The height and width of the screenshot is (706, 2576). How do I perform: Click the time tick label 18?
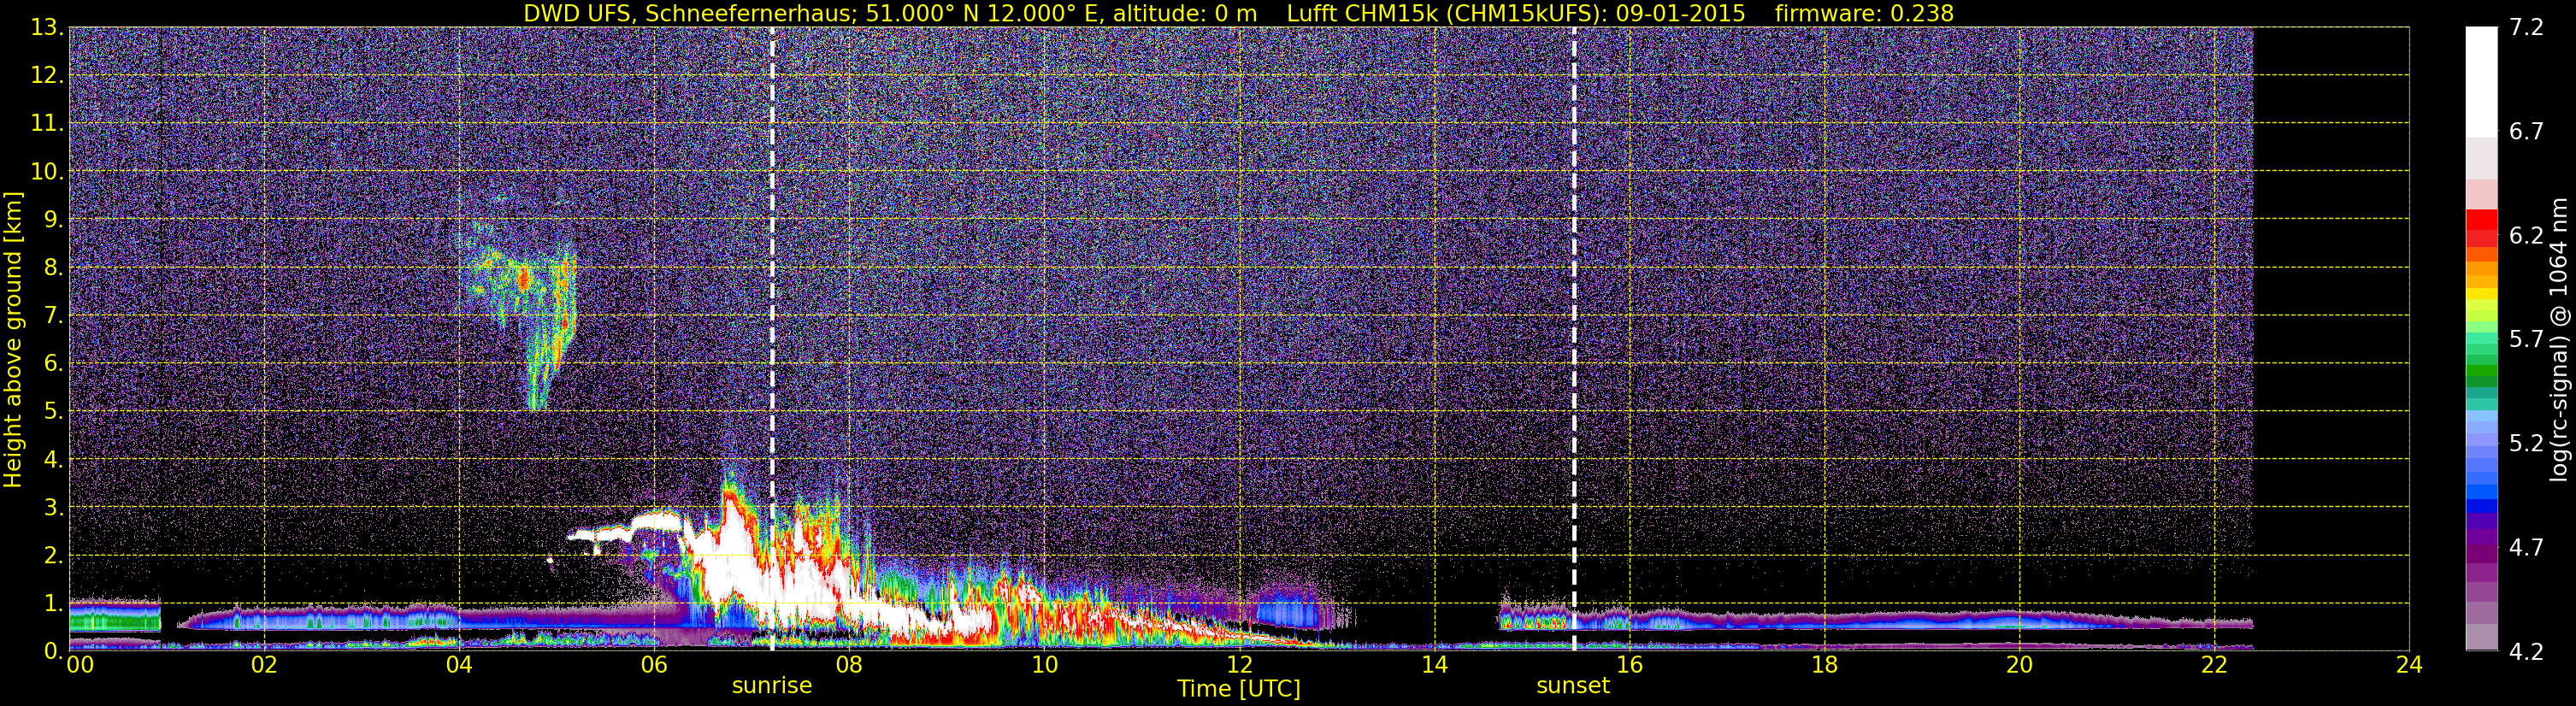point(1824,665)
